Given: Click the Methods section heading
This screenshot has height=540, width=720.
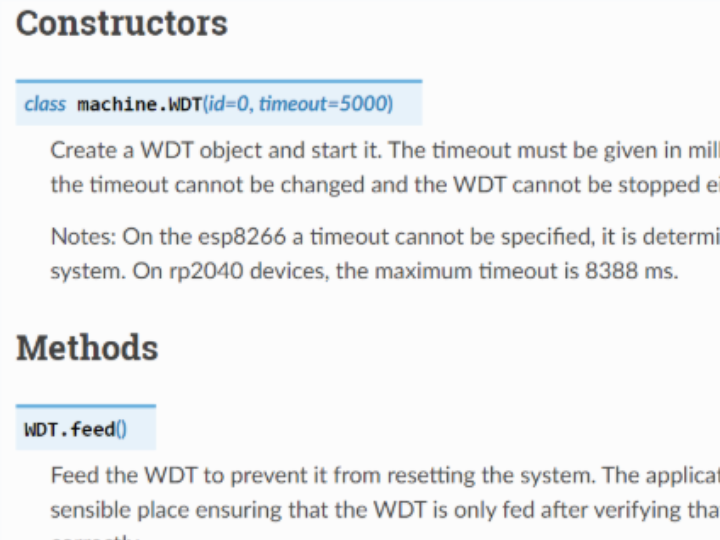Looking at the screenshot, I should (87, 348).
